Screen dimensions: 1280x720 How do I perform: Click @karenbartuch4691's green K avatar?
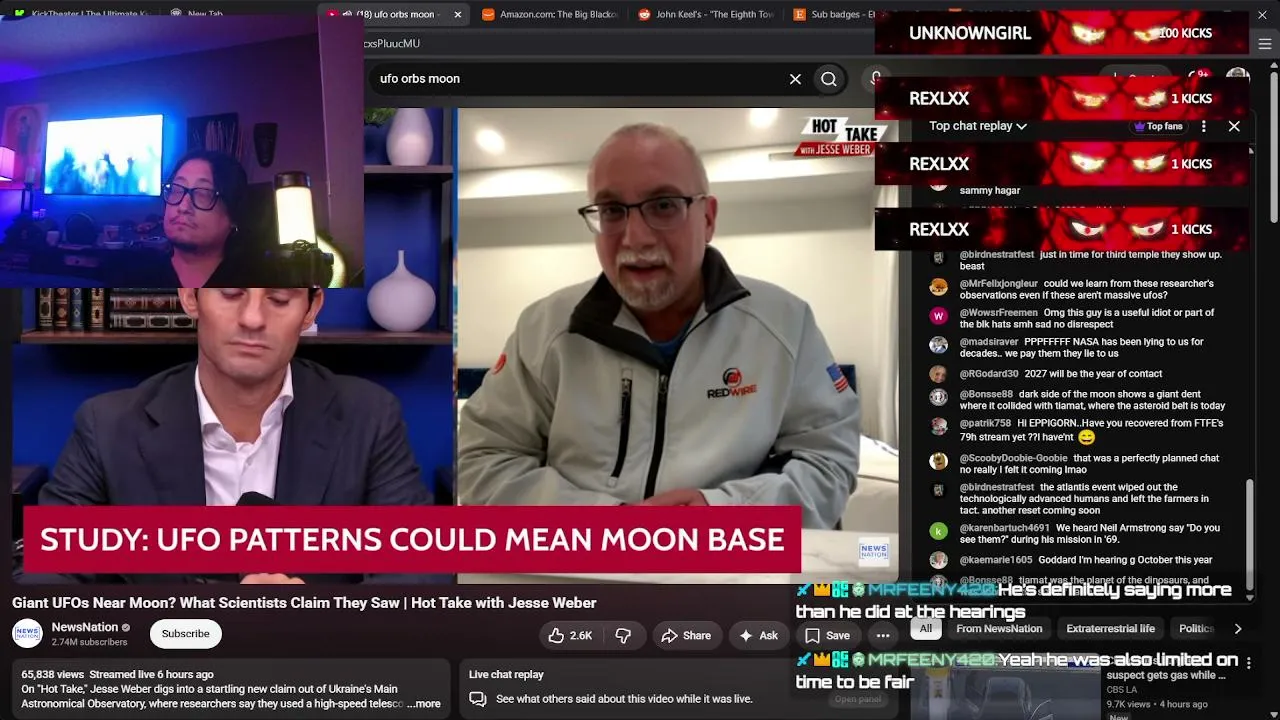tap(938, 532)
